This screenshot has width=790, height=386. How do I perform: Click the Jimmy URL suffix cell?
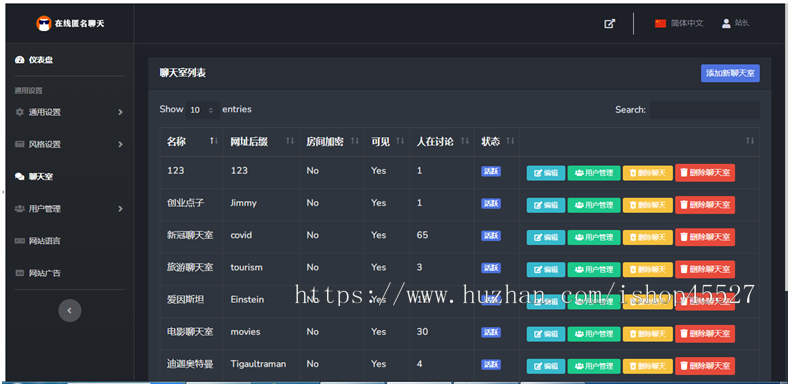point(243,203)
